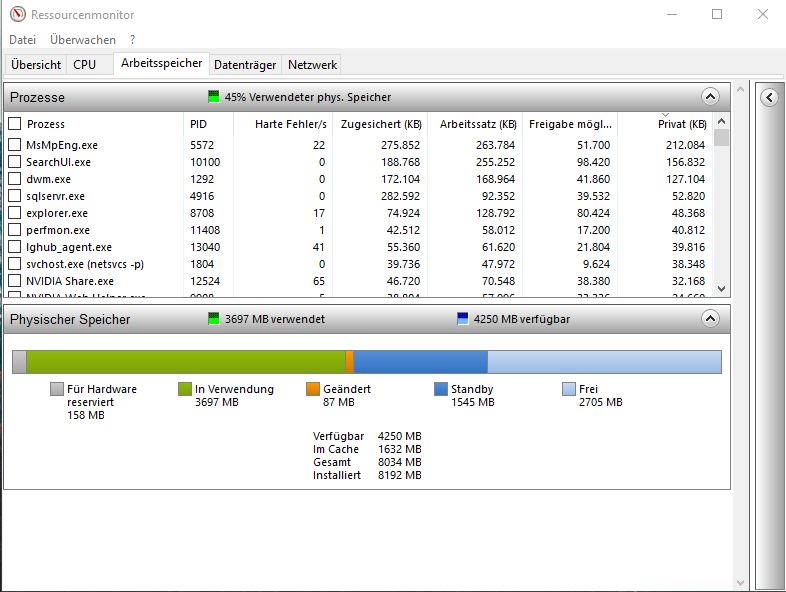Collapse the Physischer Speicher section
786x592 pixels.
(710, 318)
